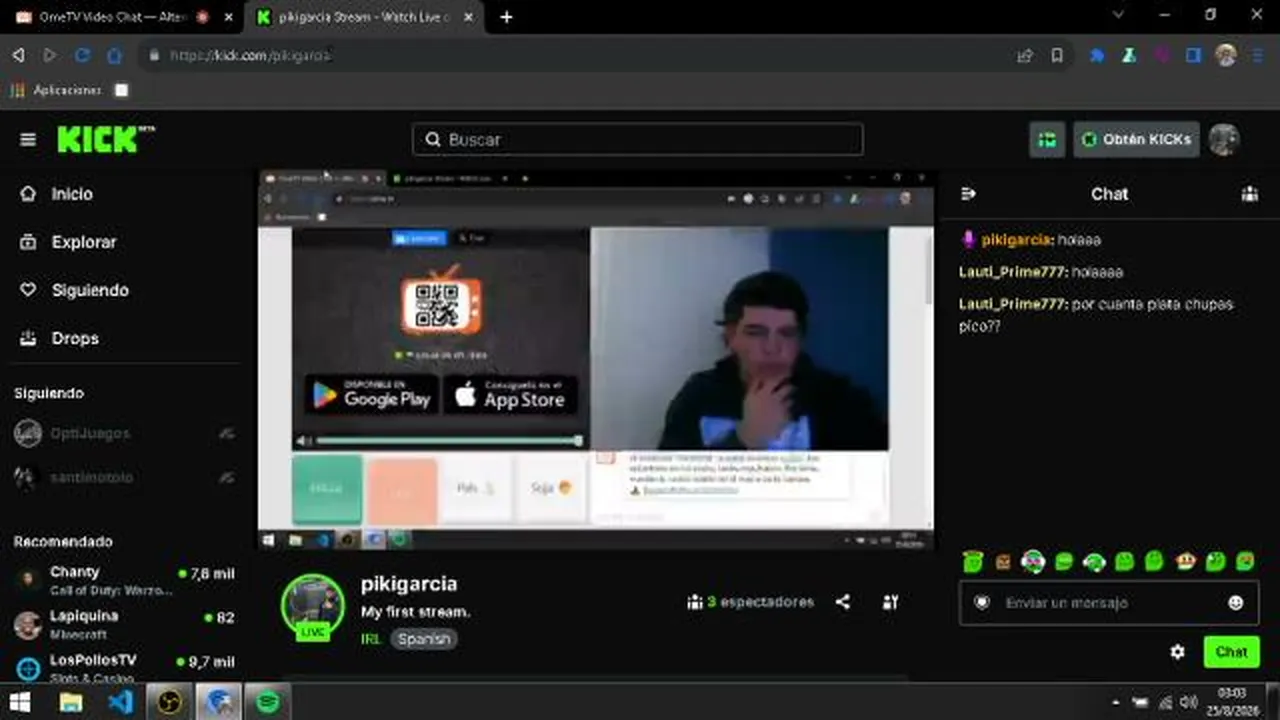Open the Kick account avatar menu
1280x720 pixels.
(x=1224, y=140)
